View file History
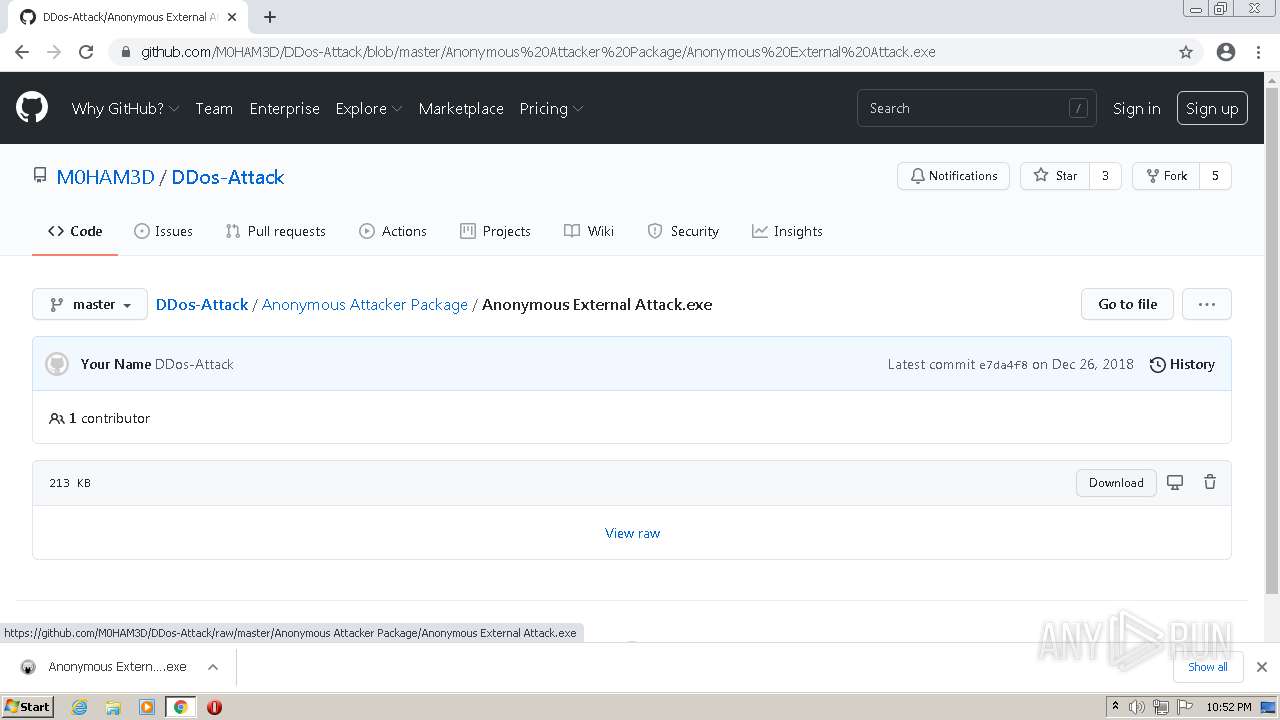This screenshot has width=1280, height=720. coord(1182,364)
